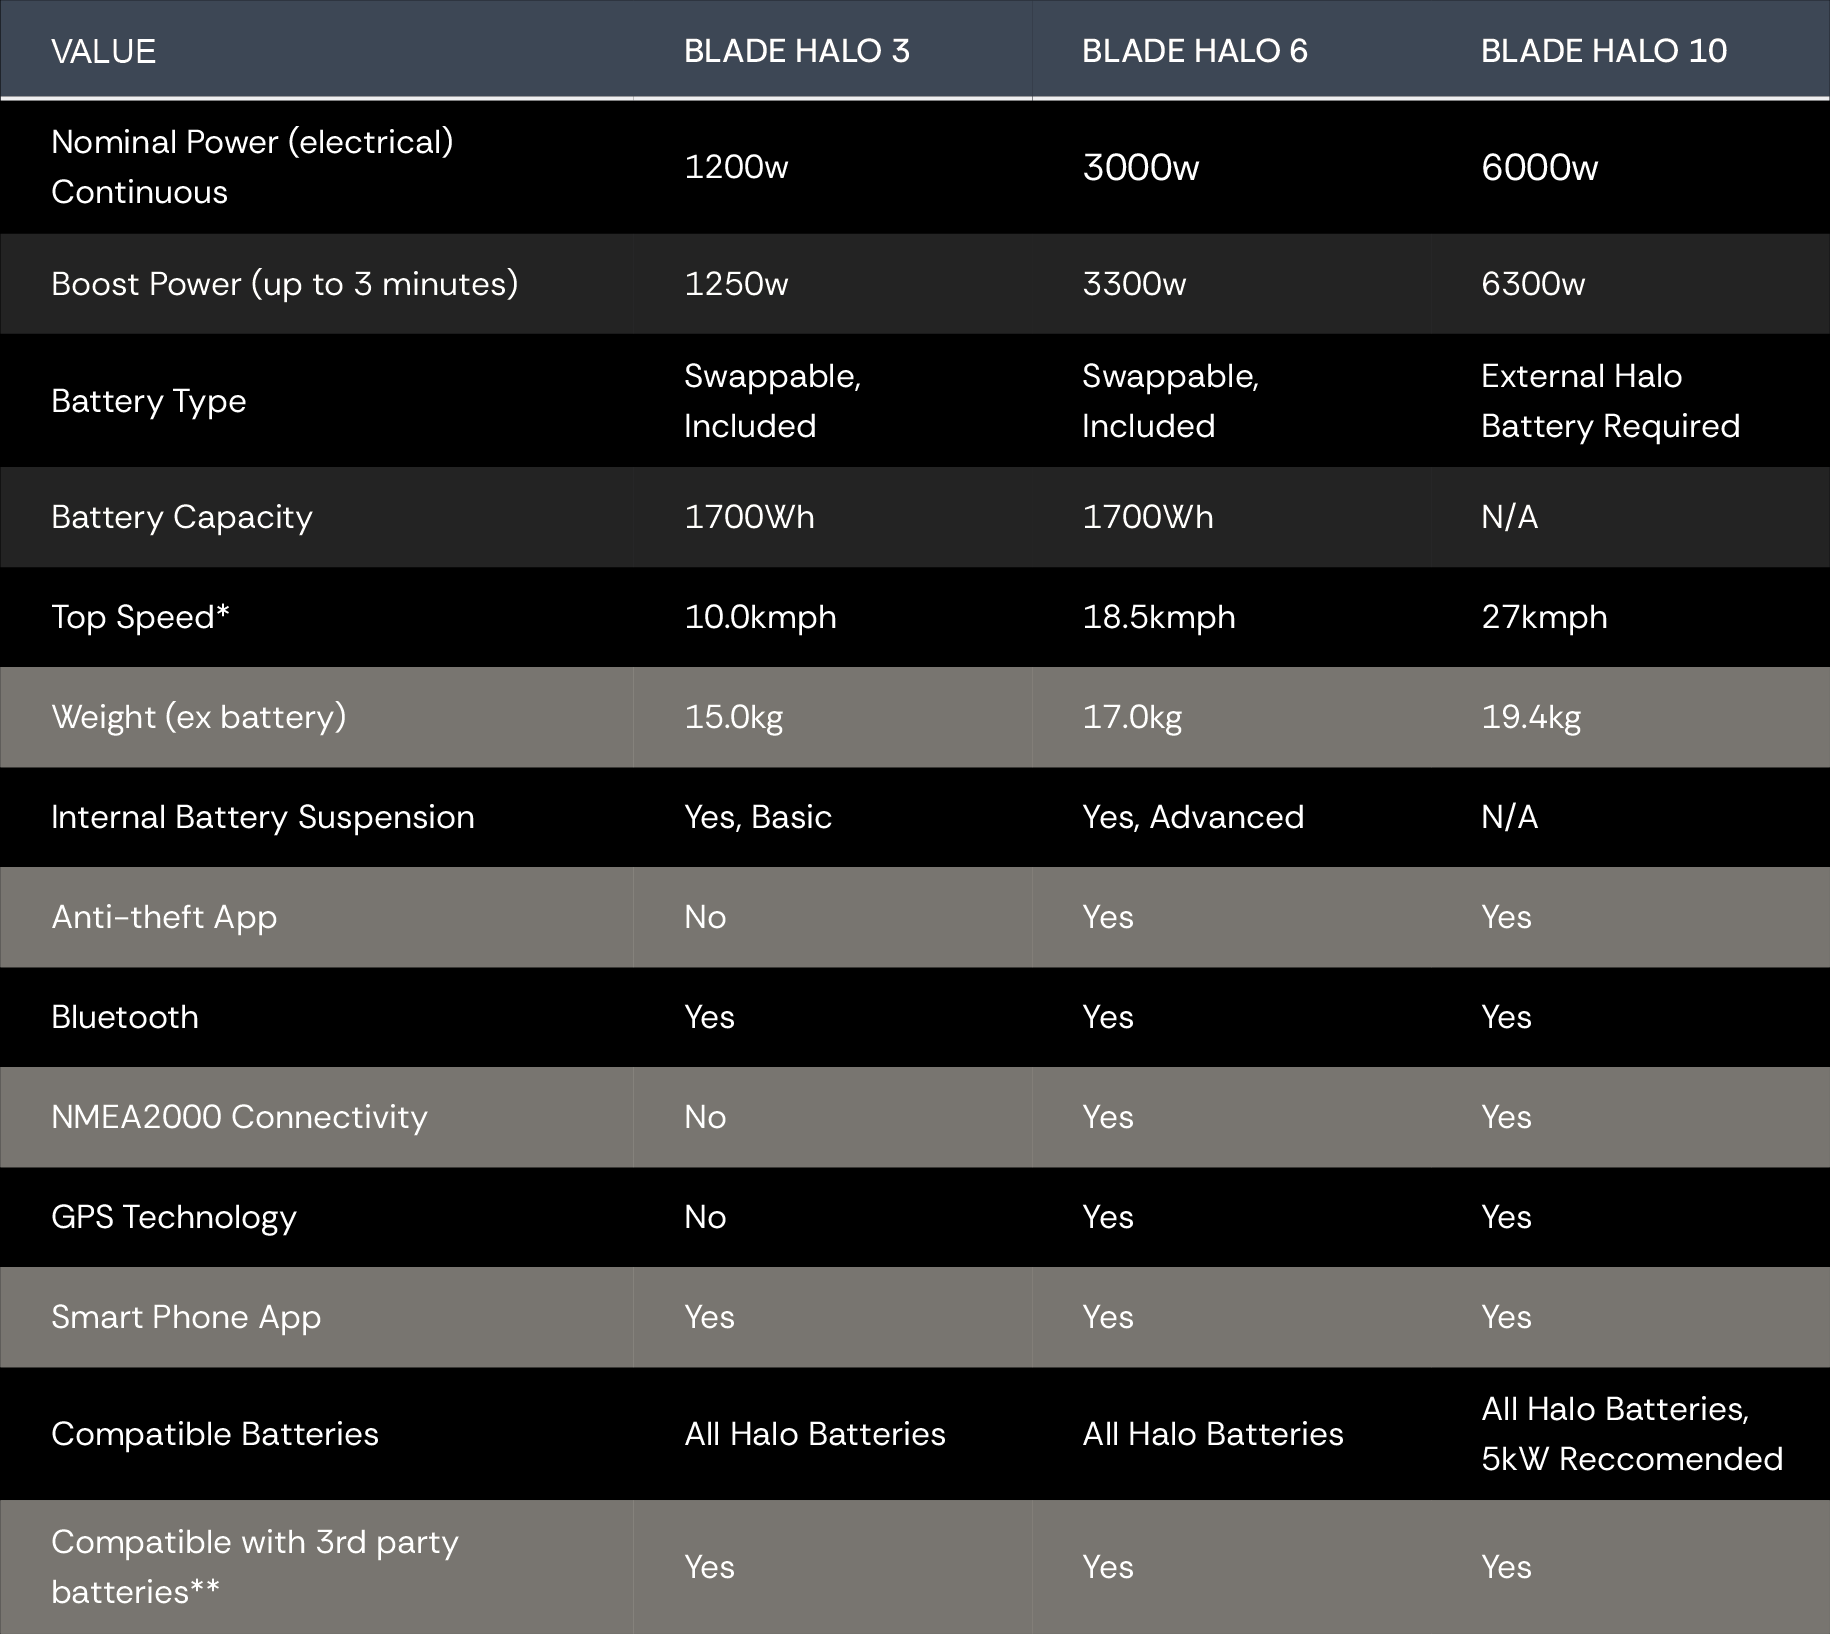
Task: Click the 19.4kg weight value
Action: point(1531,717)
